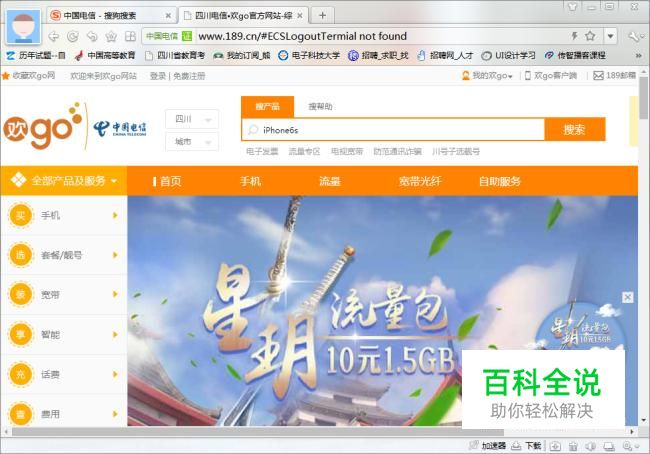
Task: Click the lightning speed mode icon
Action: click(575, 36)
